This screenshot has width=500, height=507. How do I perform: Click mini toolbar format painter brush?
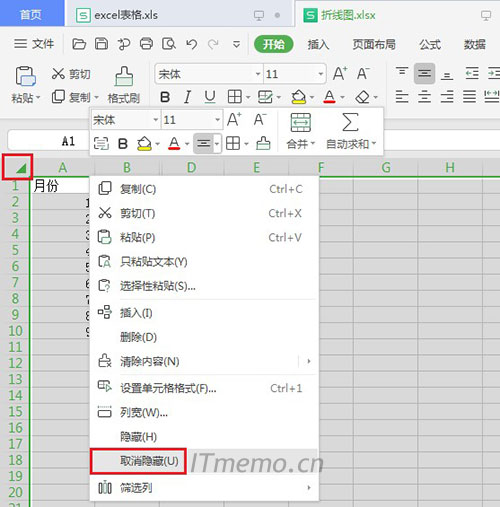[263, 144]
